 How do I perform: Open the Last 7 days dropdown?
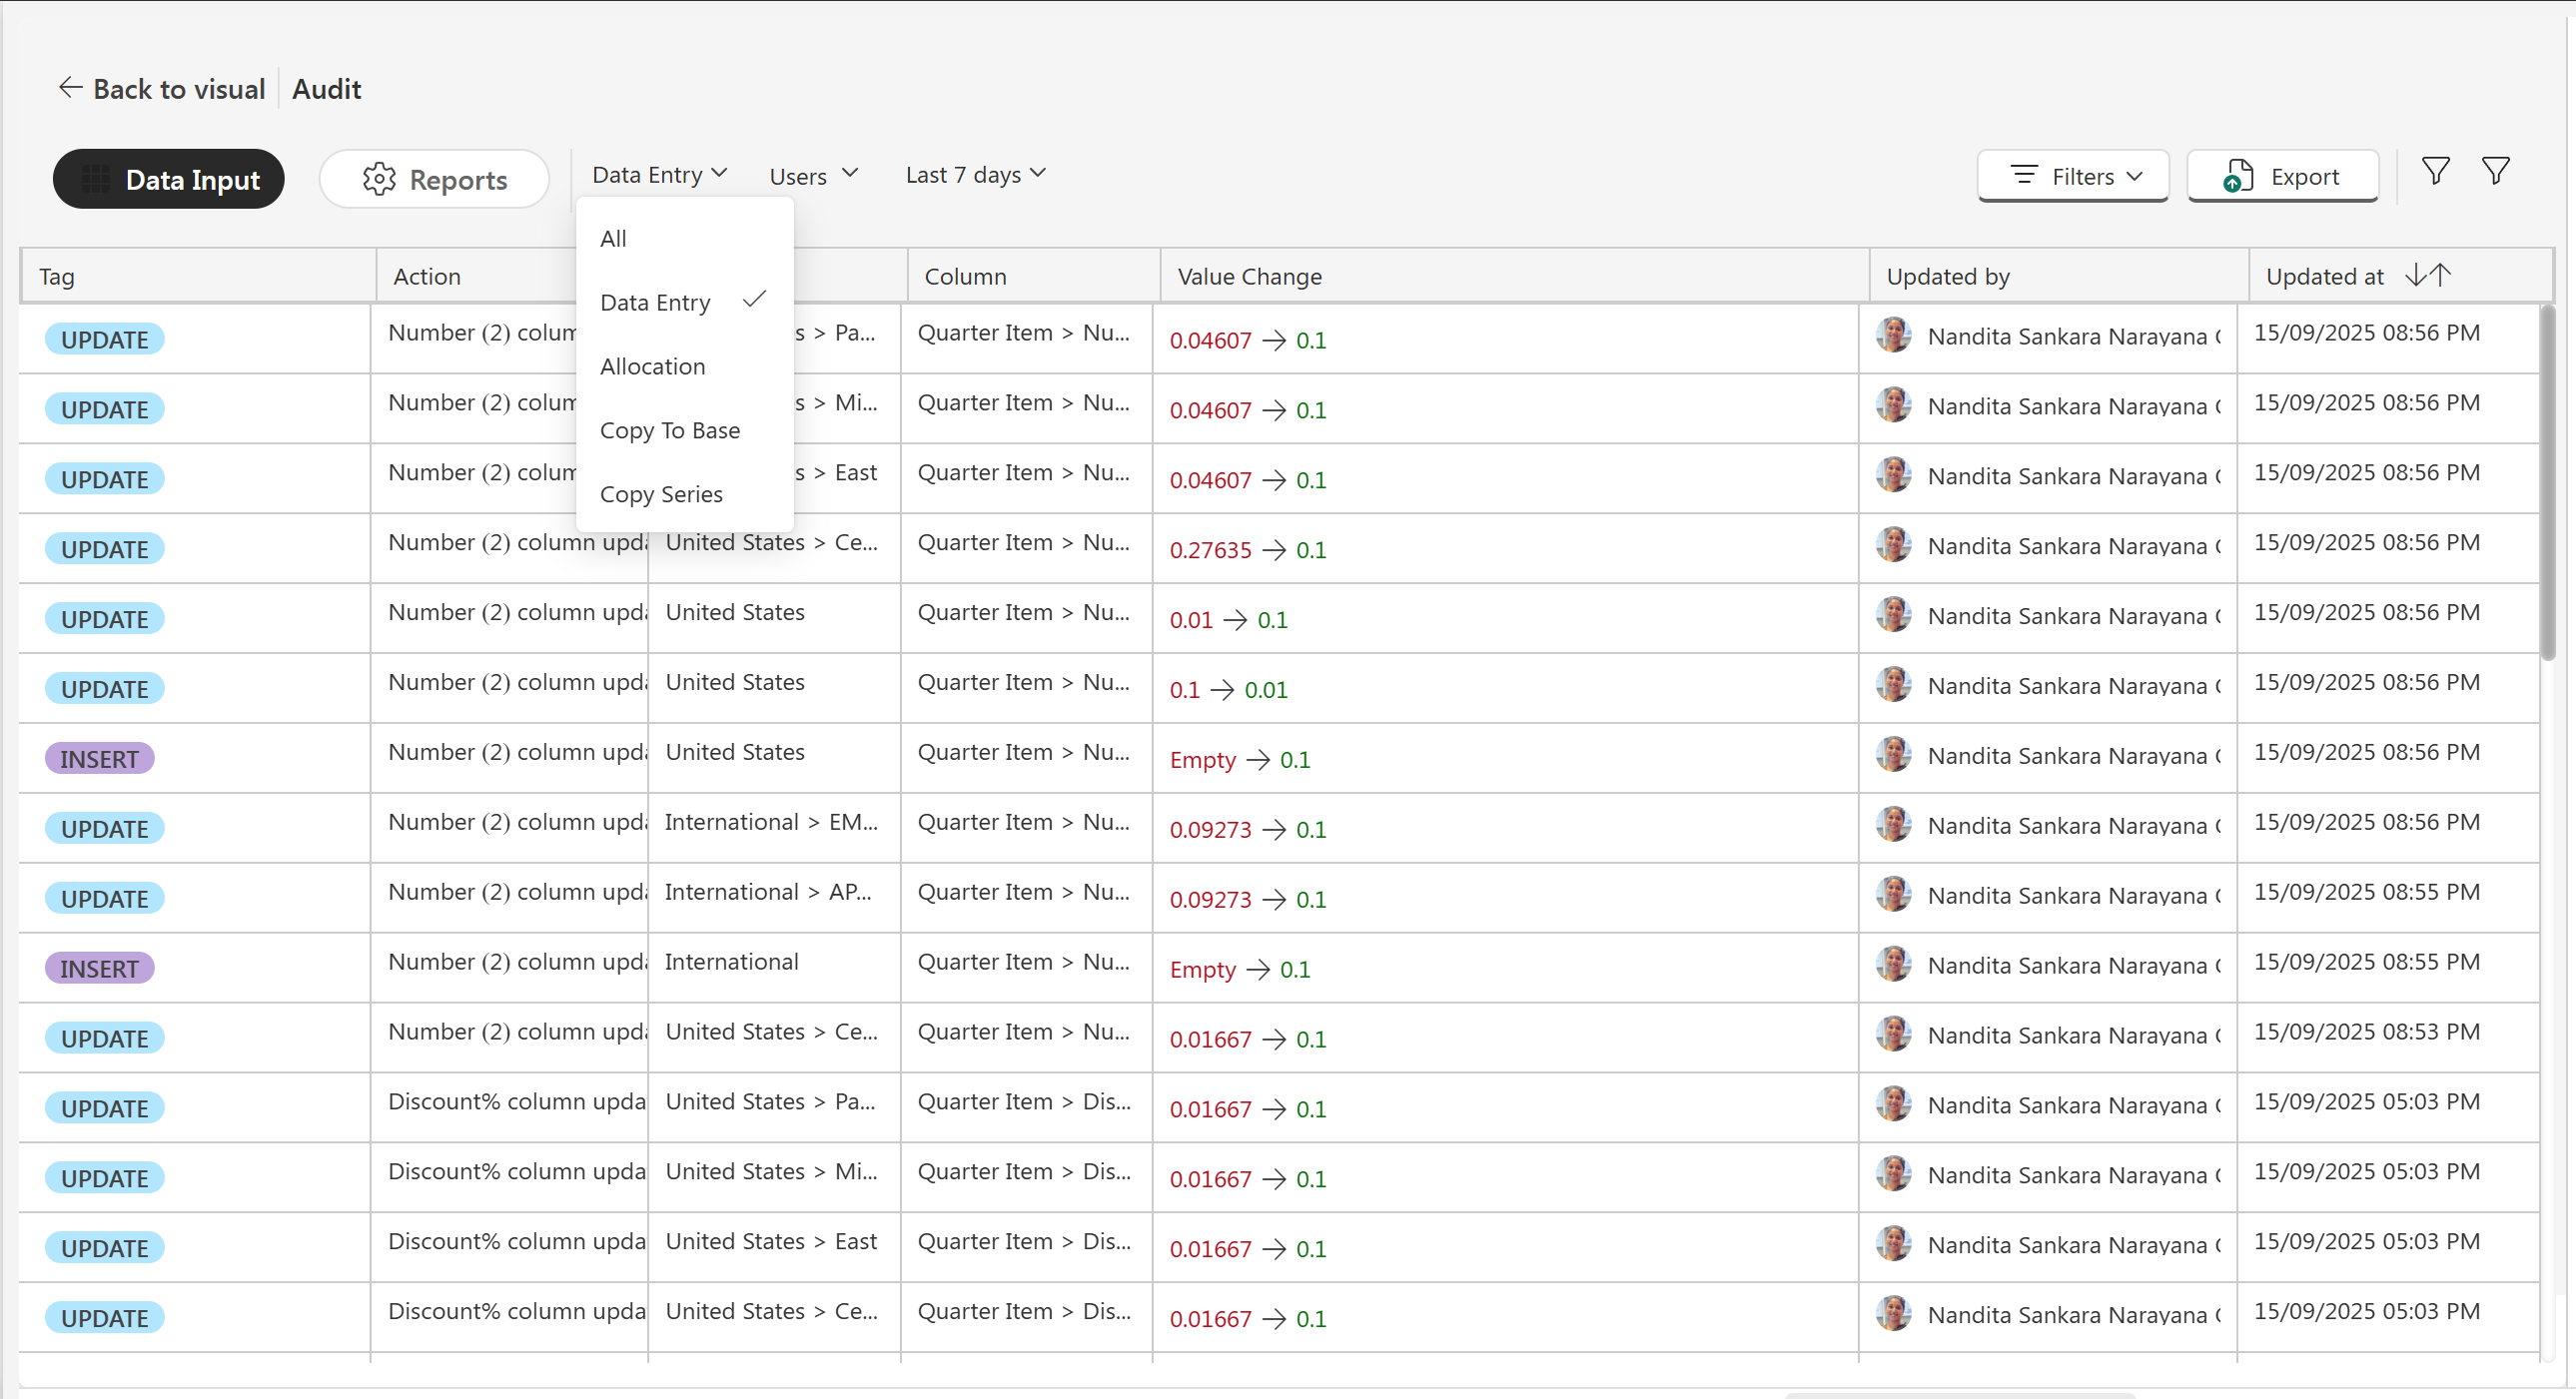pos(975,175)
